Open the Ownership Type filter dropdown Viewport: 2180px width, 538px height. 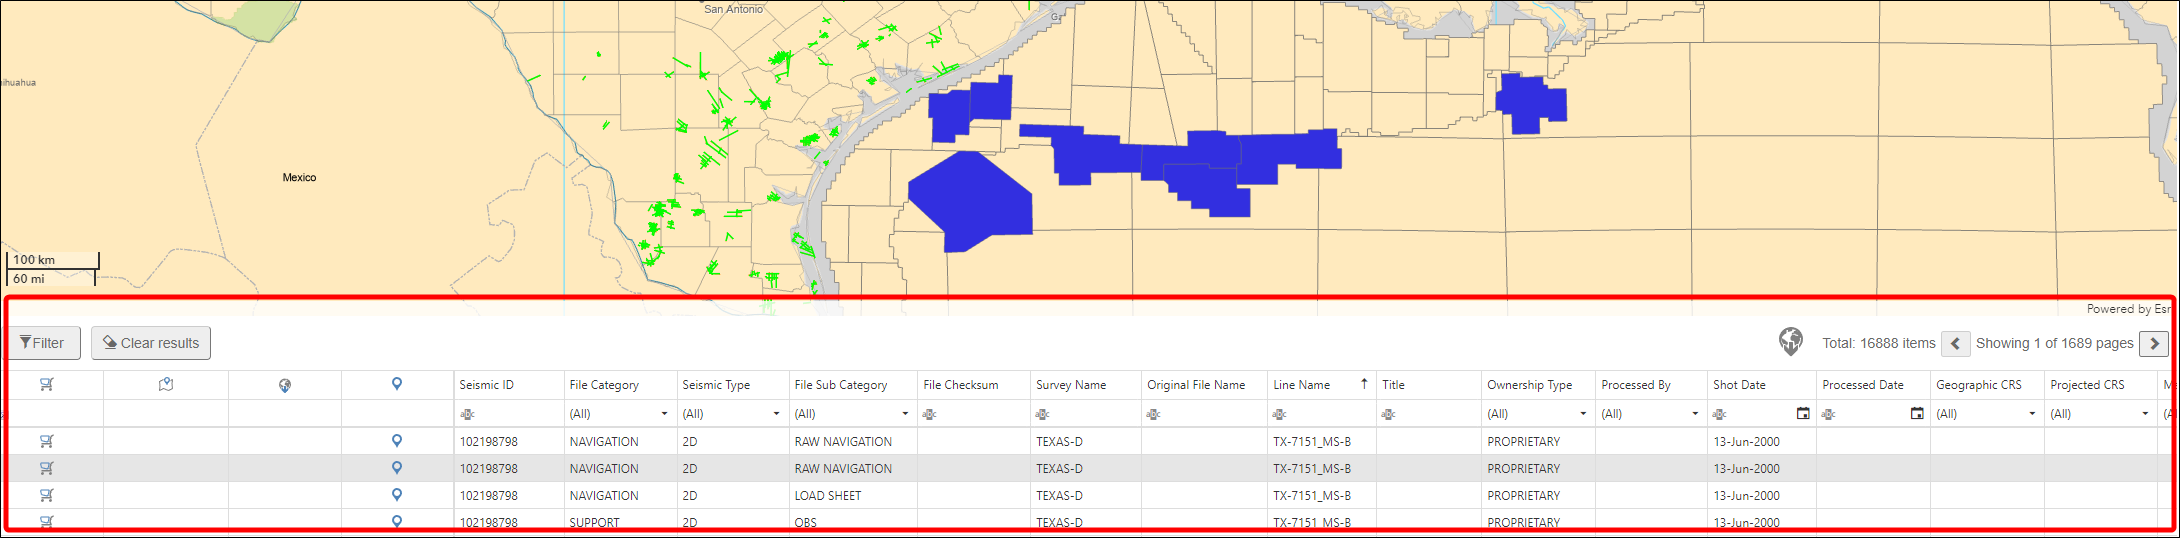coord(1583,414)
